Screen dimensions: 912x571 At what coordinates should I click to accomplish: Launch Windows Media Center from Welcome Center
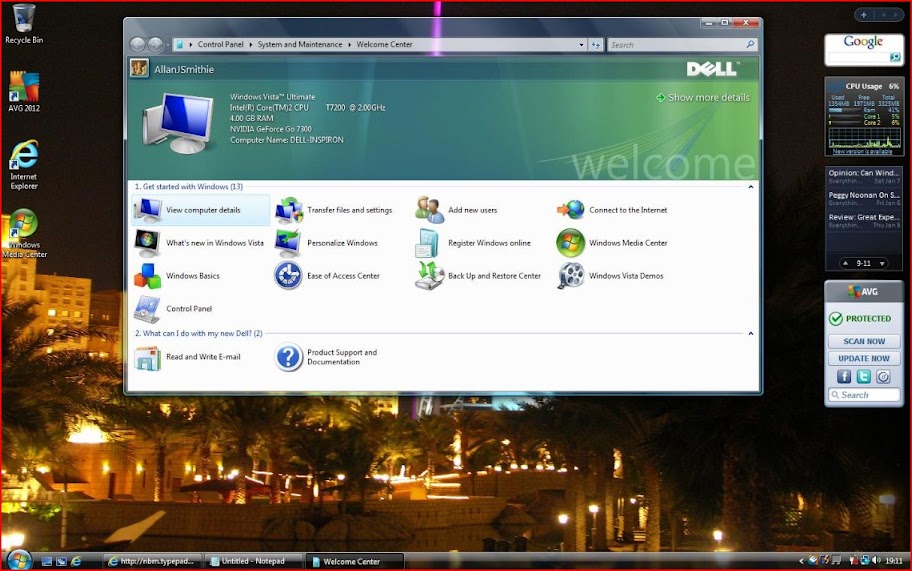[612, 243]
